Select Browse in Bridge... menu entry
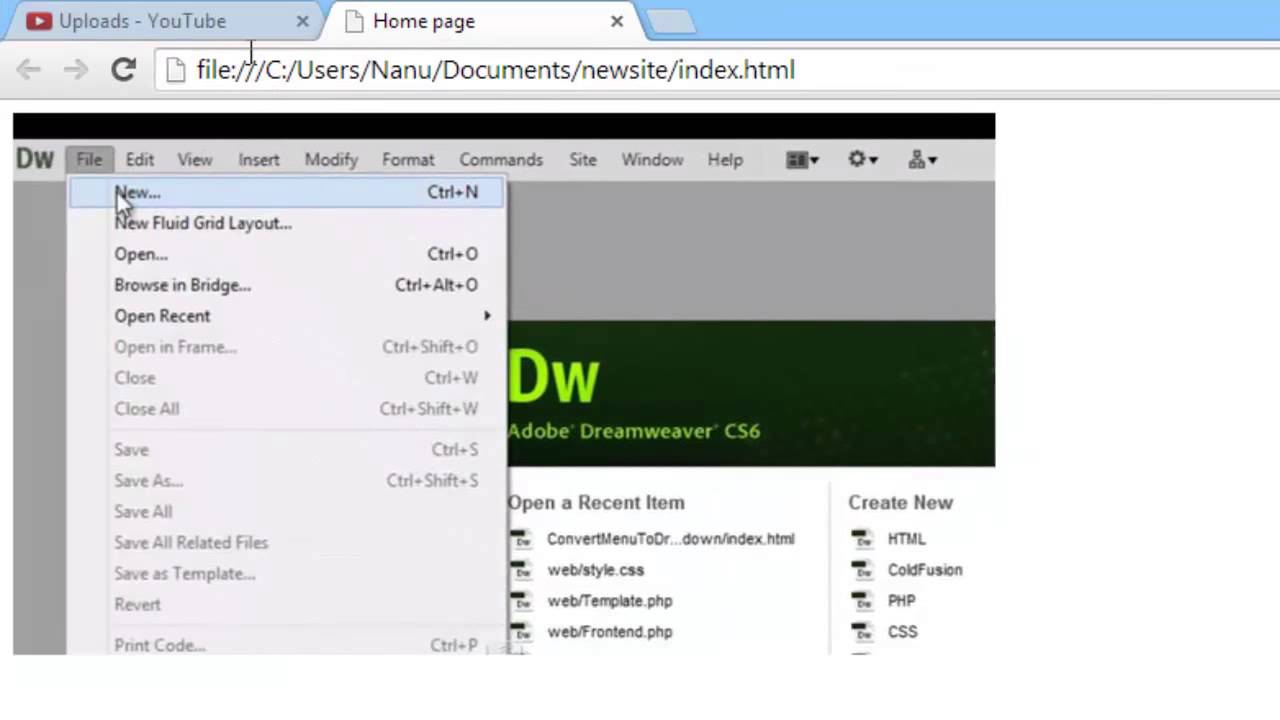 tap(182, 285)
